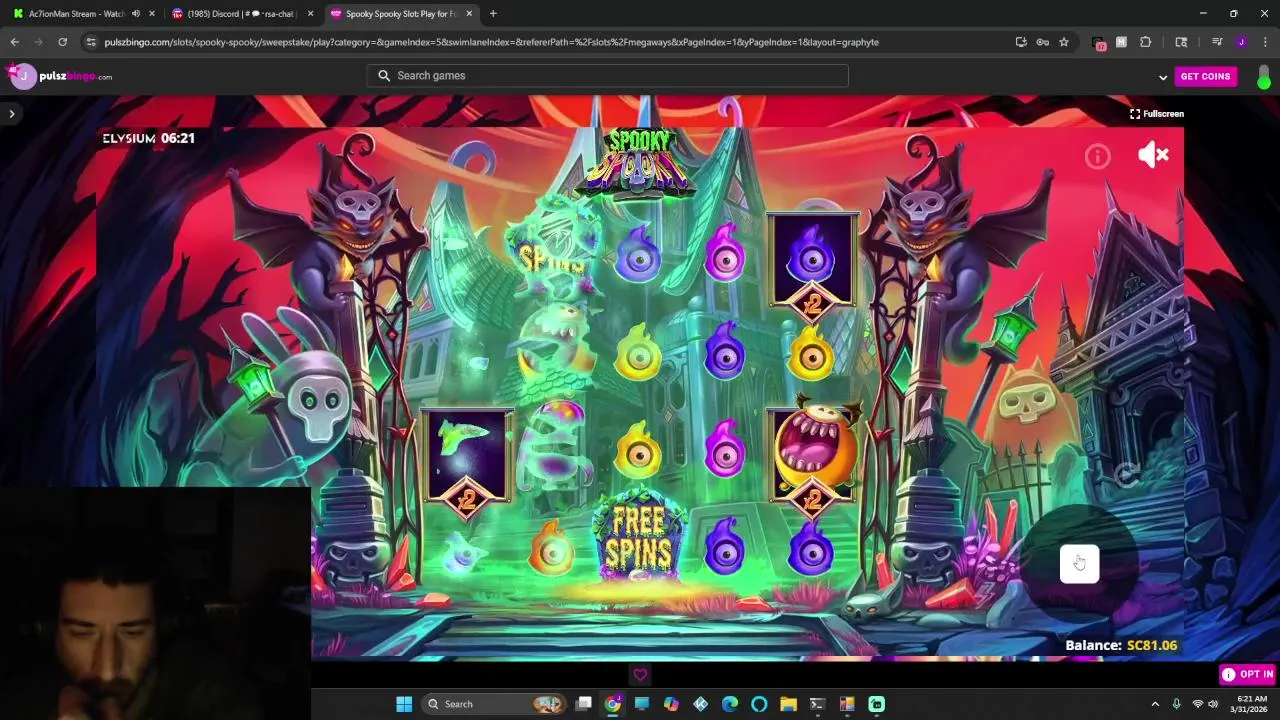This screenshot has height=720, width=1280.
Task: Click the Windows taskbar Search box
Action: click(x=494, y=704)
